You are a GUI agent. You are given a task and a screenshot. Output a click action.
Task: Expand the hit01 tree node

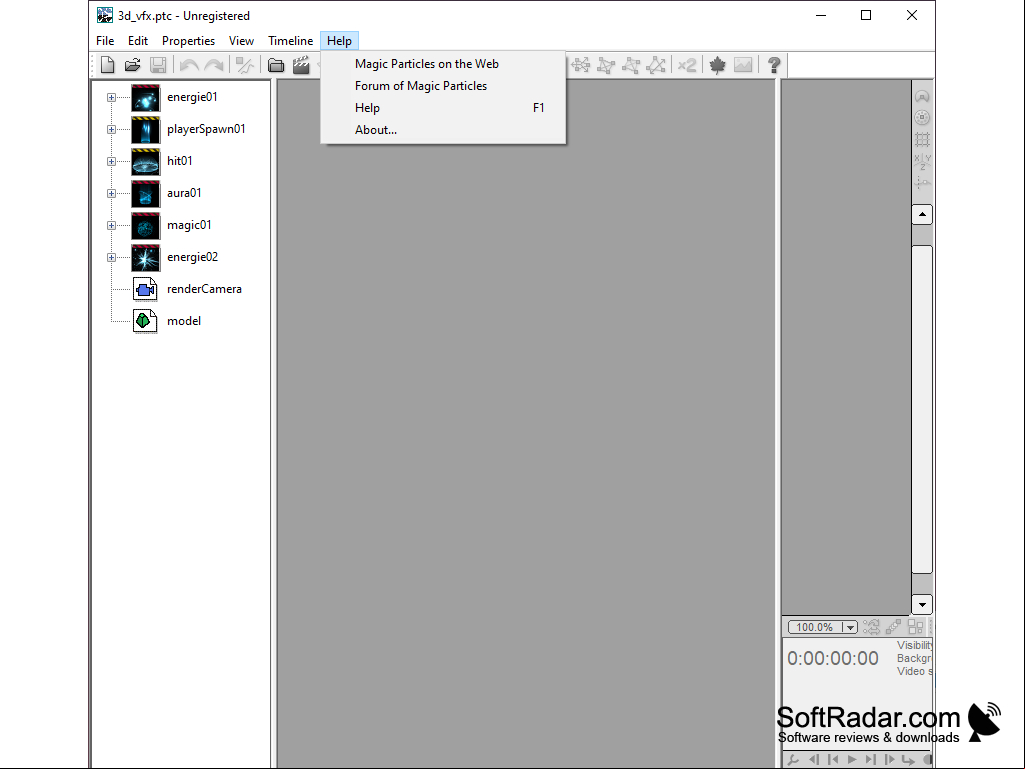pos(111,162)
